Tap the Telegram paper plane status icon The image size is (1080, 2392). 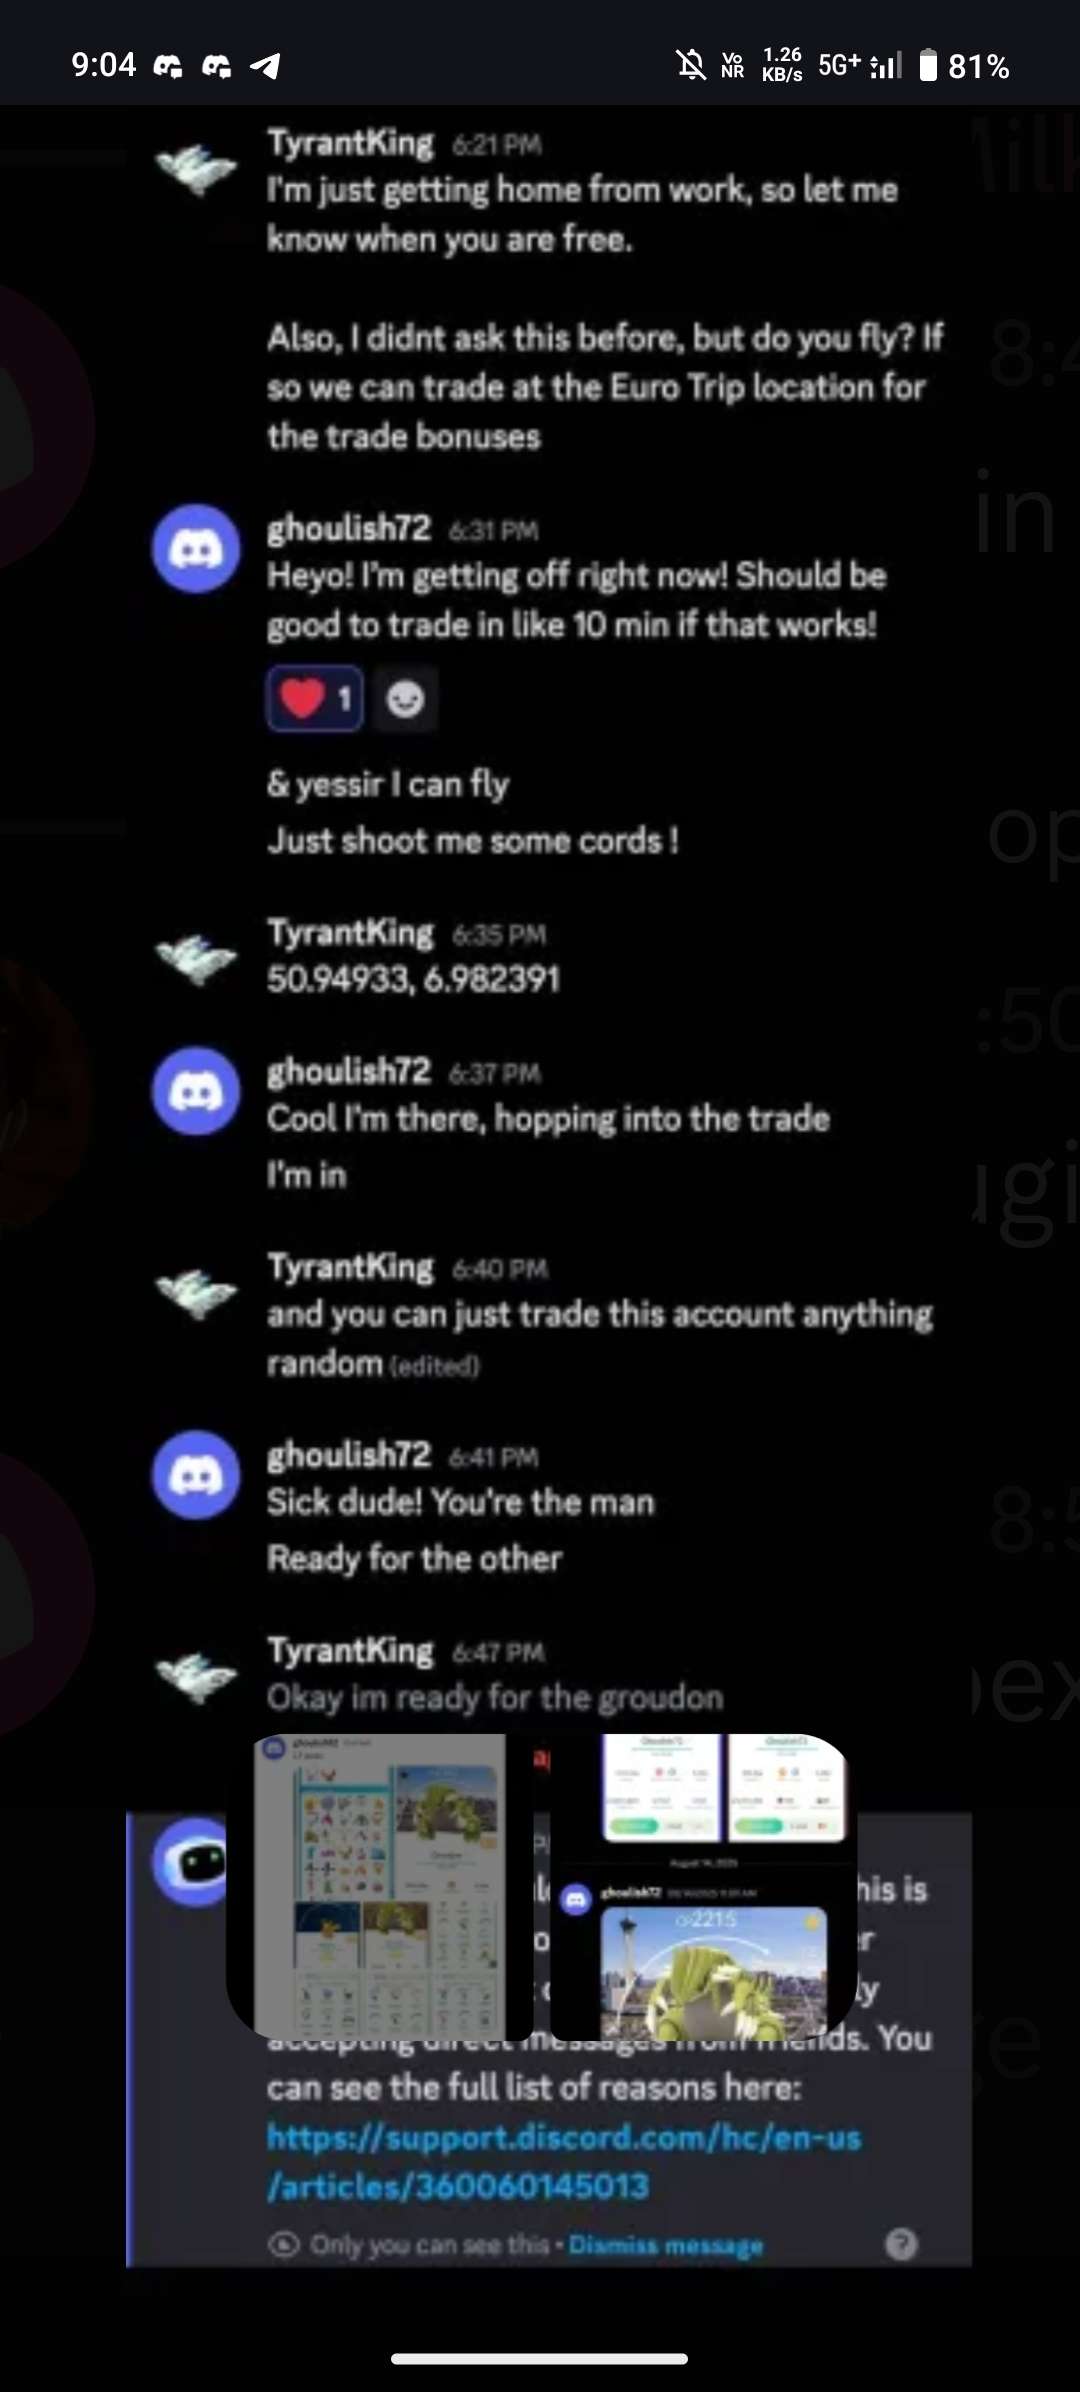click(265, 66)
